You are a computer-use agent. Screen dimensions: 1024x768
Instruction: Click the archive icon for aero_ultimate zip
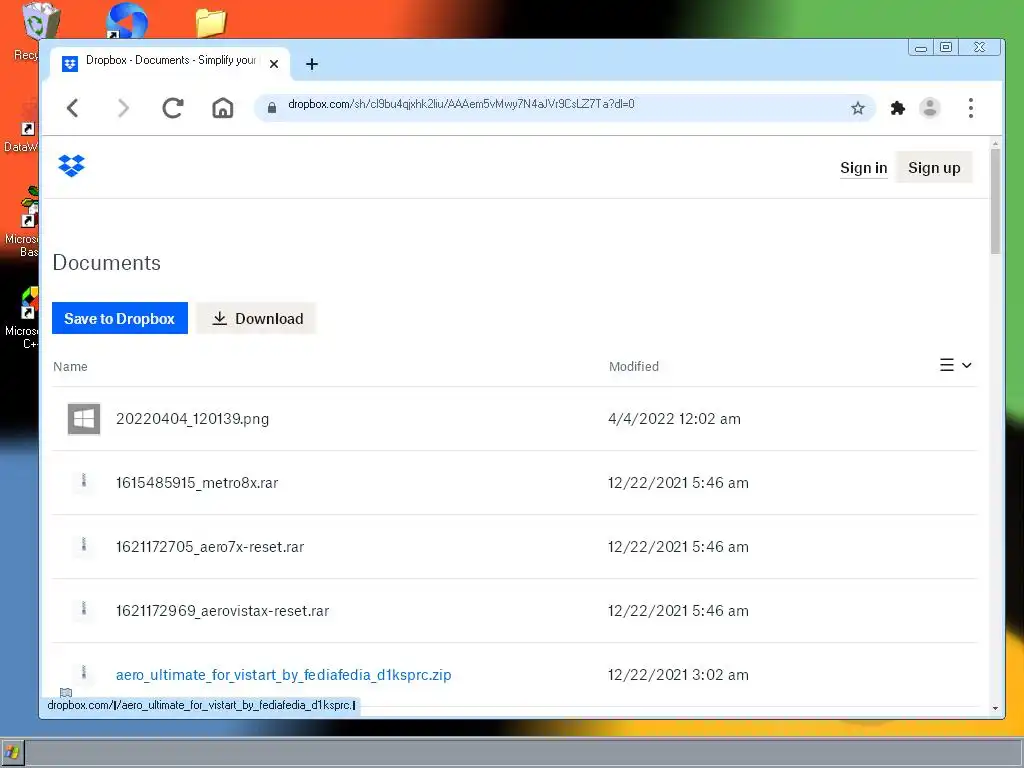click(x=84, y=673)
